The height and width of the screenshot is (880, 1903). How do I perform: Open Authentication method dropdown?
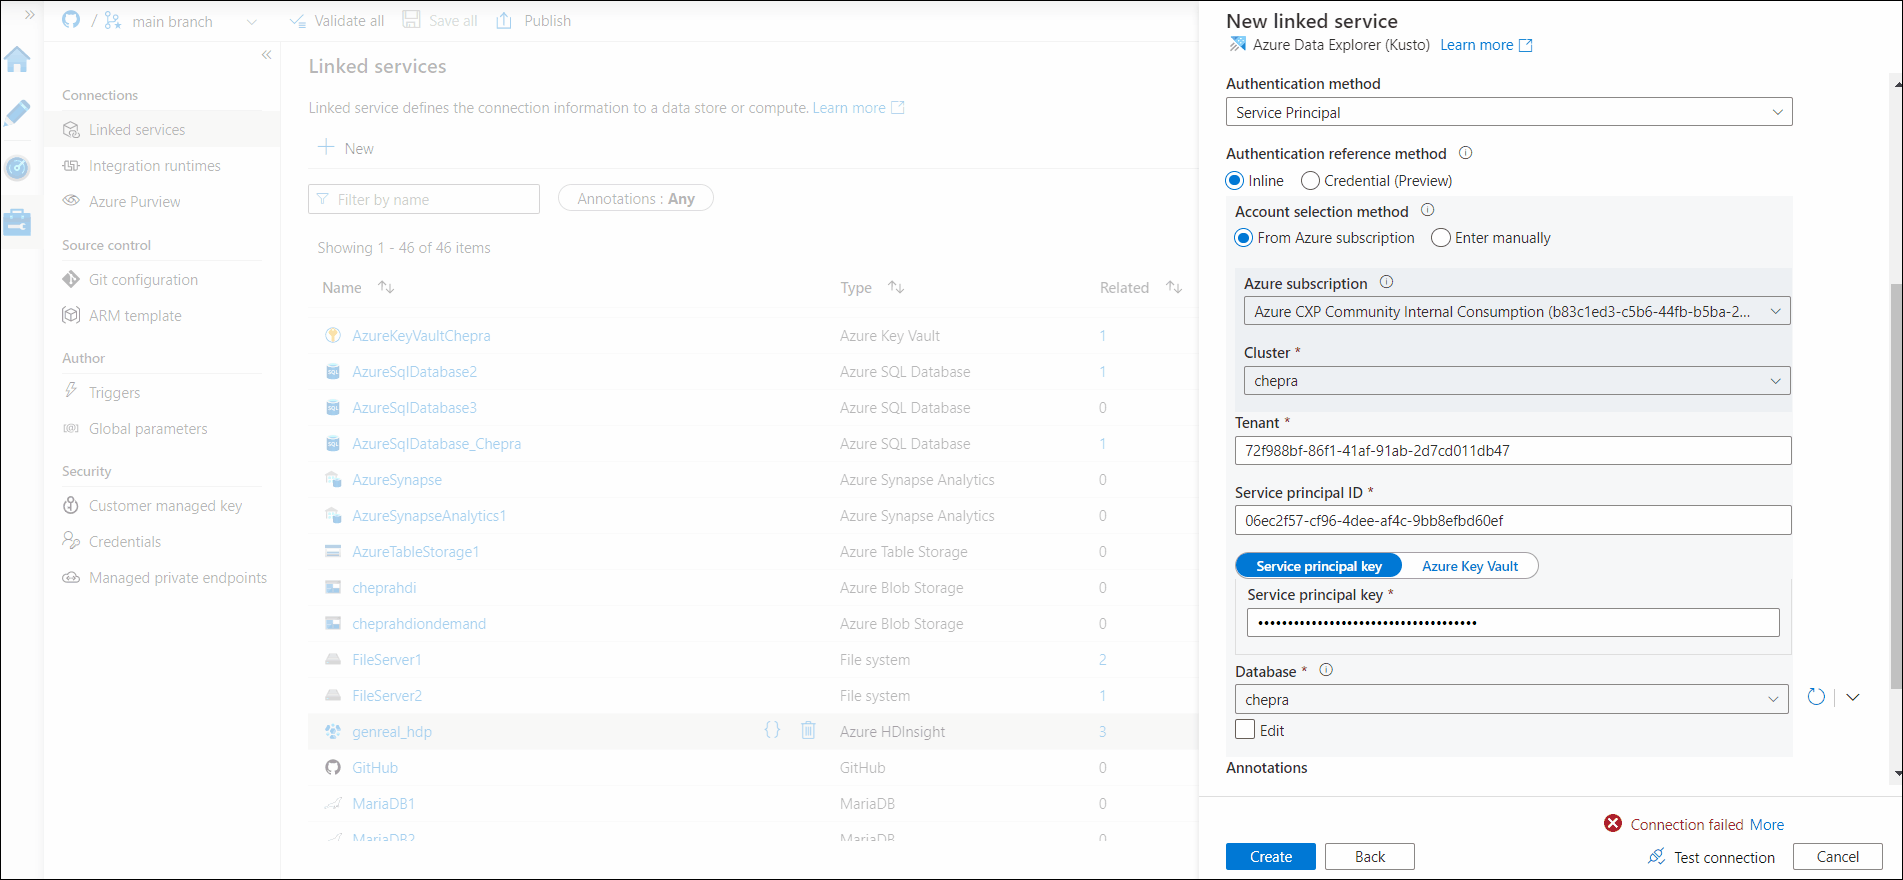coord(1508,112)
